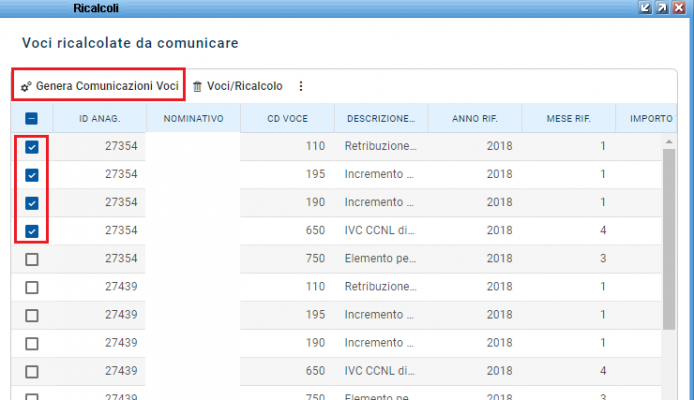Click Genera Comunicazioni Voci button
Screen dimensions: 694x400
click(99, 86)
